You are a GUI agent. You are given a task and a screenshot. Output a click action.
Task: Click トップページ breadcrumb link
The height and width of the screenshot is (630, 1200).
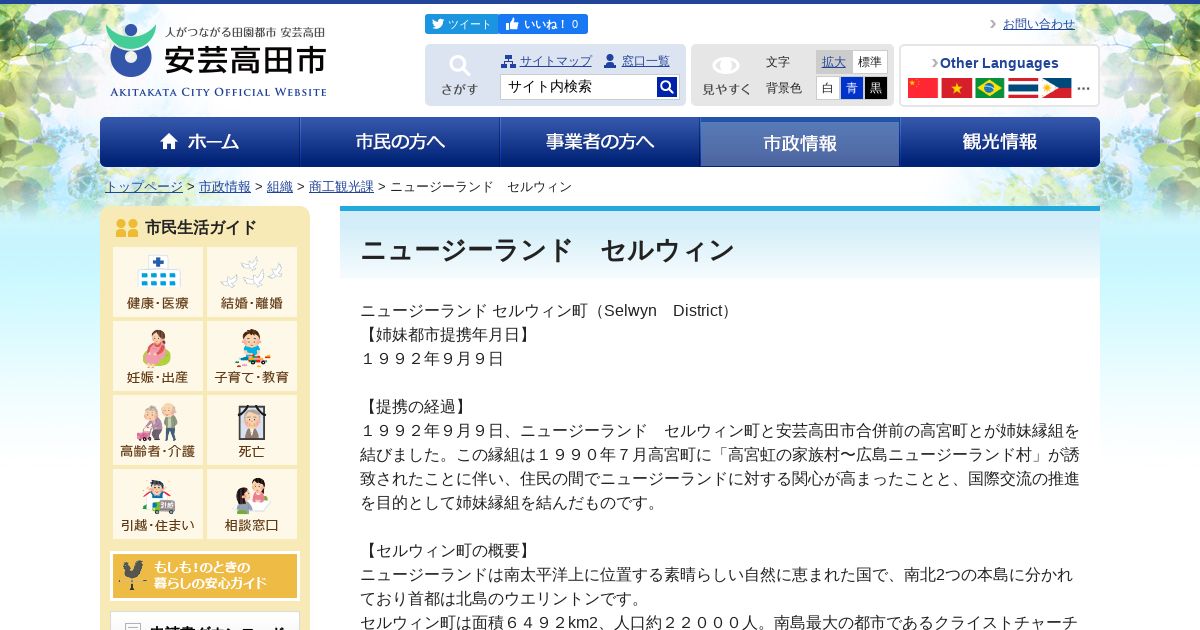point(144,187)
